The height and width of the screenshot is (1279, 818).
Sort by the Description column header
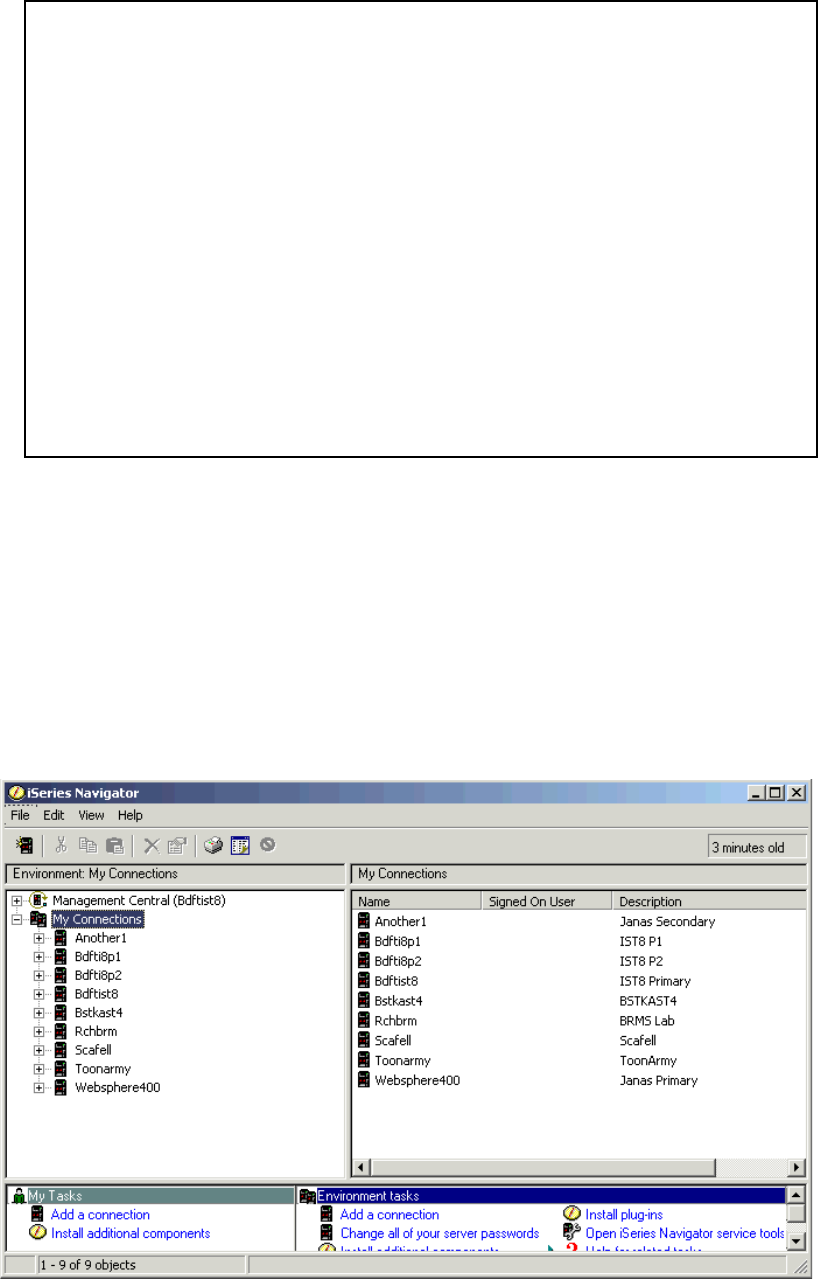710,901
